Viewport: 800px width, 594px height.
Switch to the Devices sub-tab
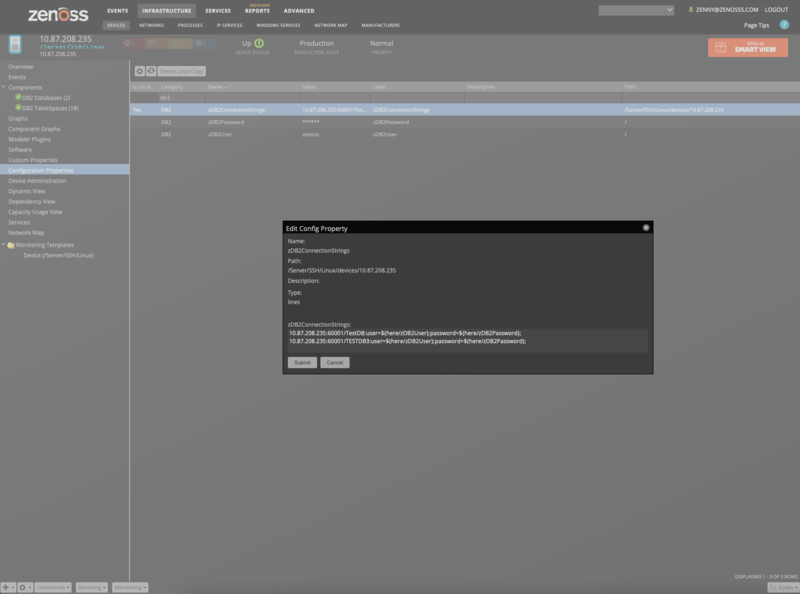coord(116,25)
